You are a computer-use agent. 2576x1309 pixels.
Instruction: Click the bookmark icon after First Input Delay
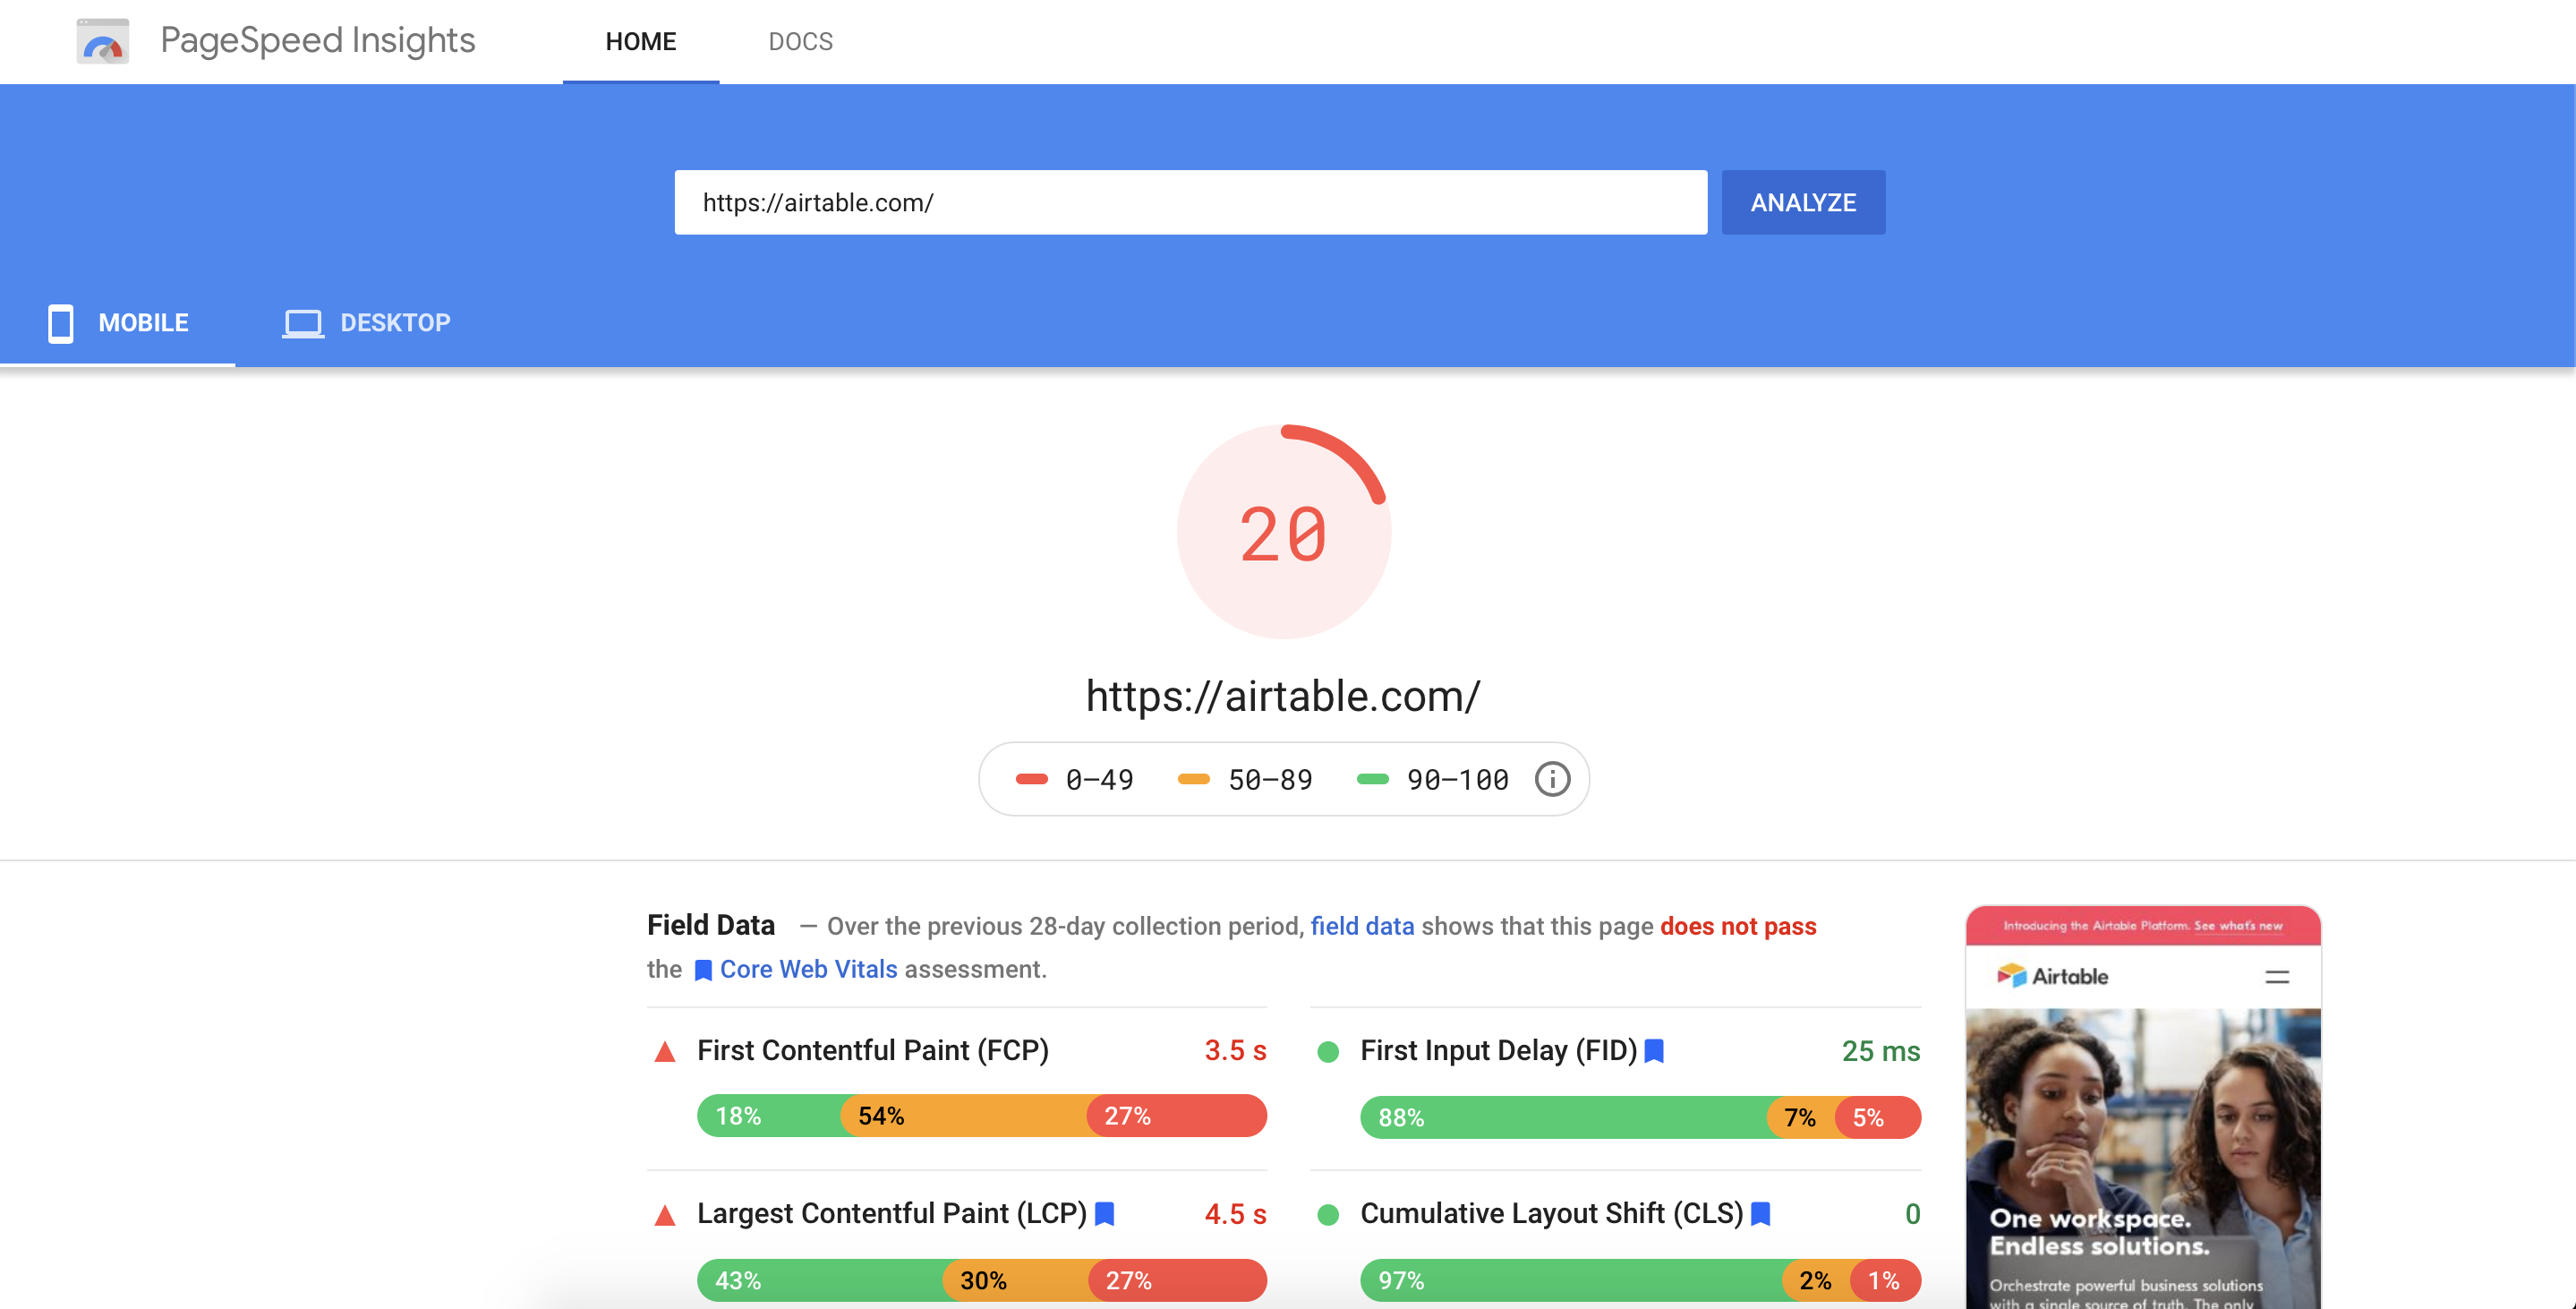(x=1654, y=1051)
